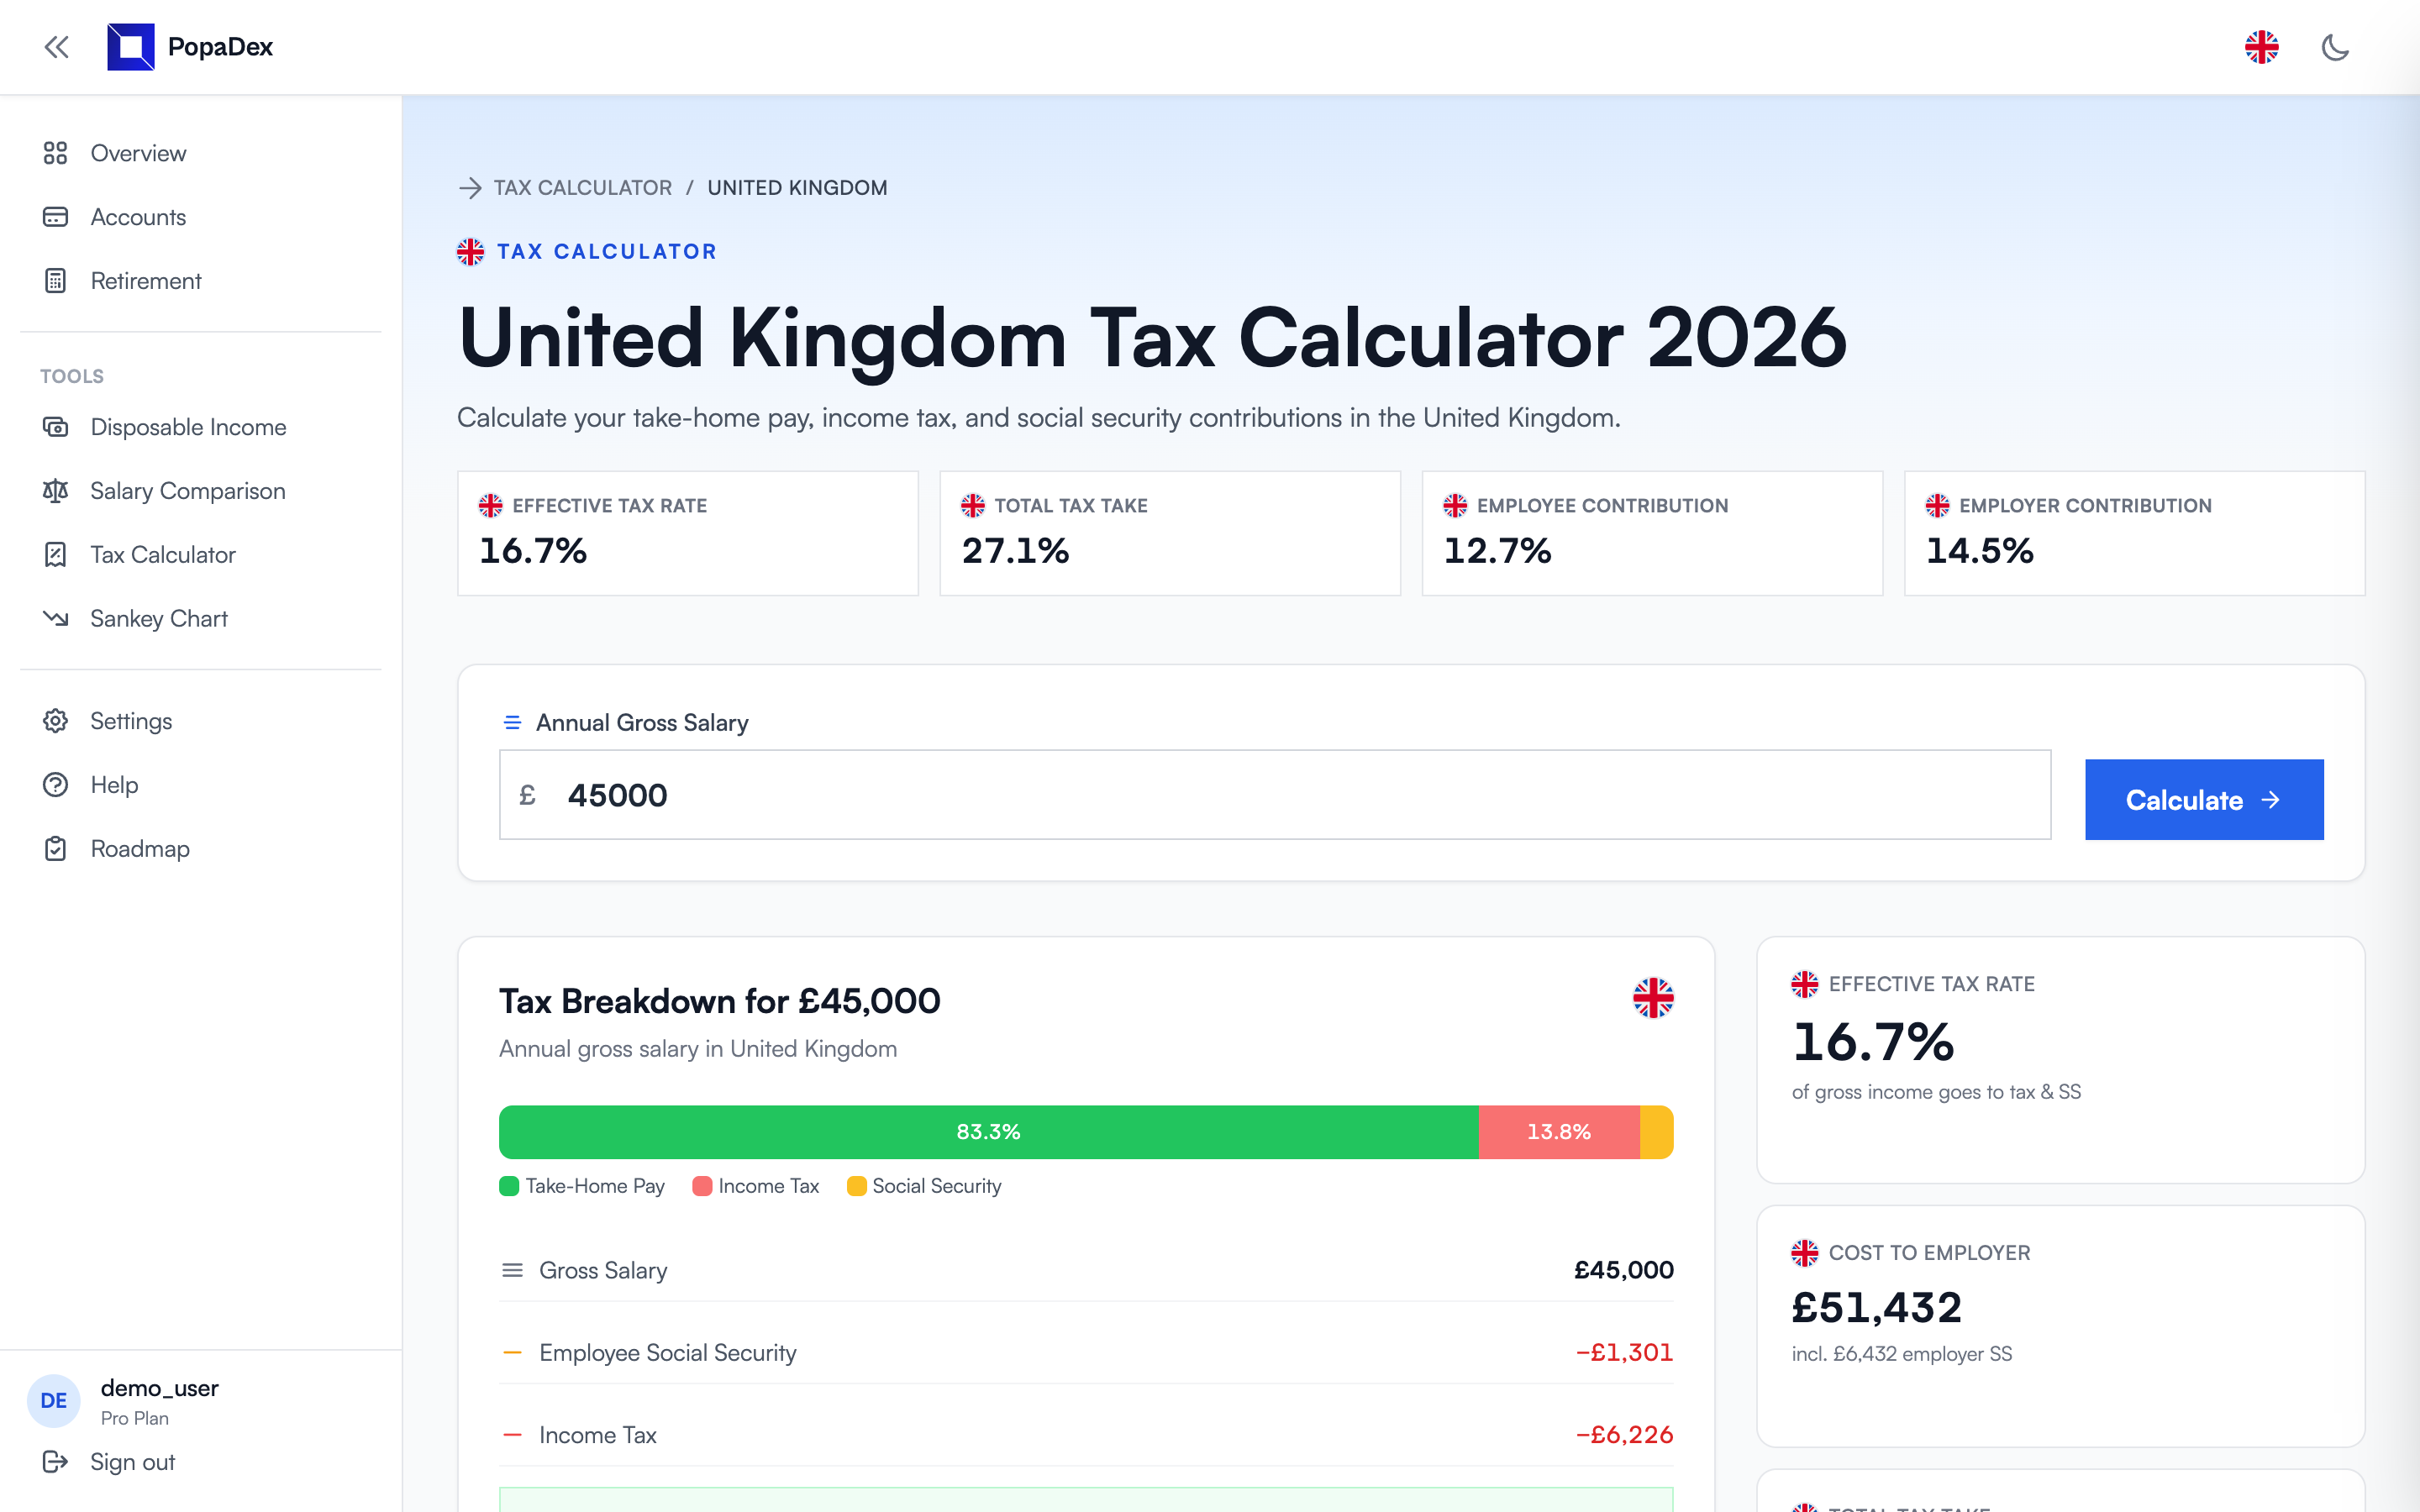The width and height of the screenshot is (2420, 1512).
Task: Click the Help question mark icon
Action: coord(56,784)
